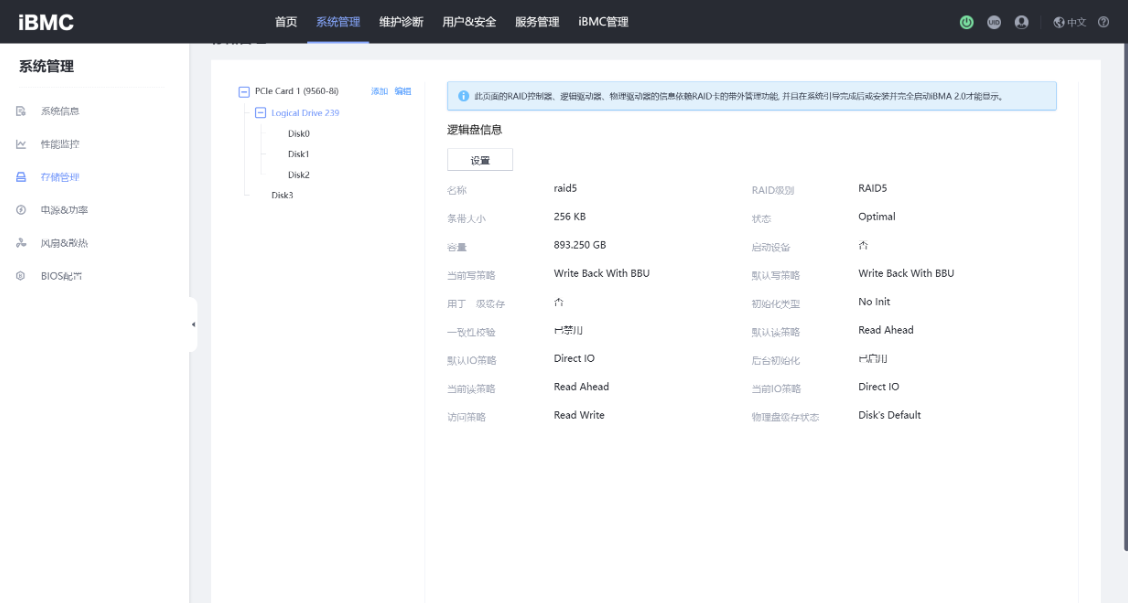Open the 服务管理 menu
Viewport: 1128px width, 603px height.
coord(537,22)
